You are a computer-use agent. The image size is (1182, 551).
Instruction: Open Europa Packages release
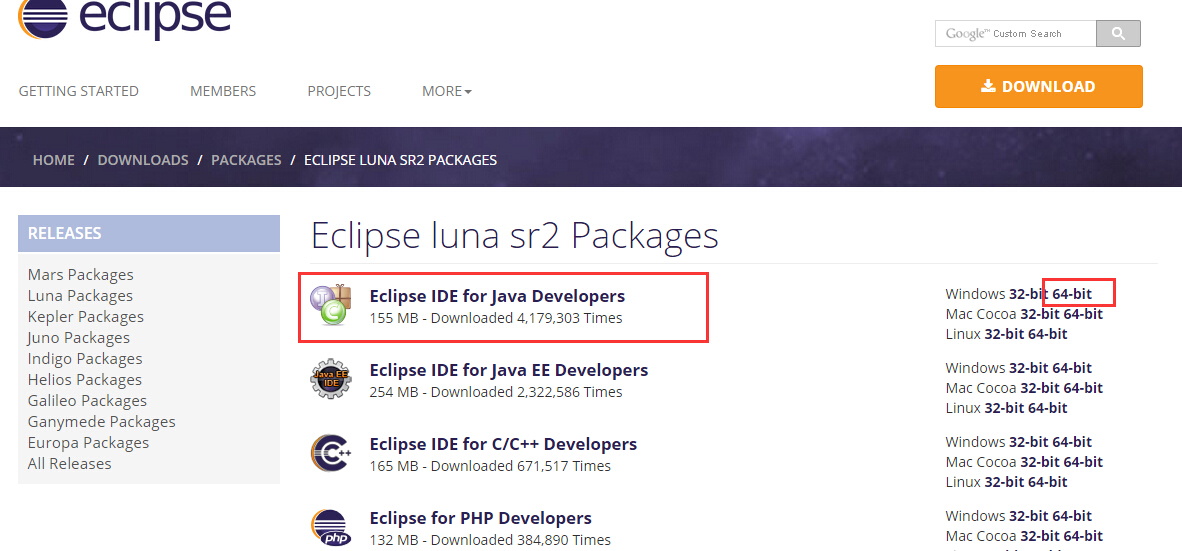click(x=88, y=442)
